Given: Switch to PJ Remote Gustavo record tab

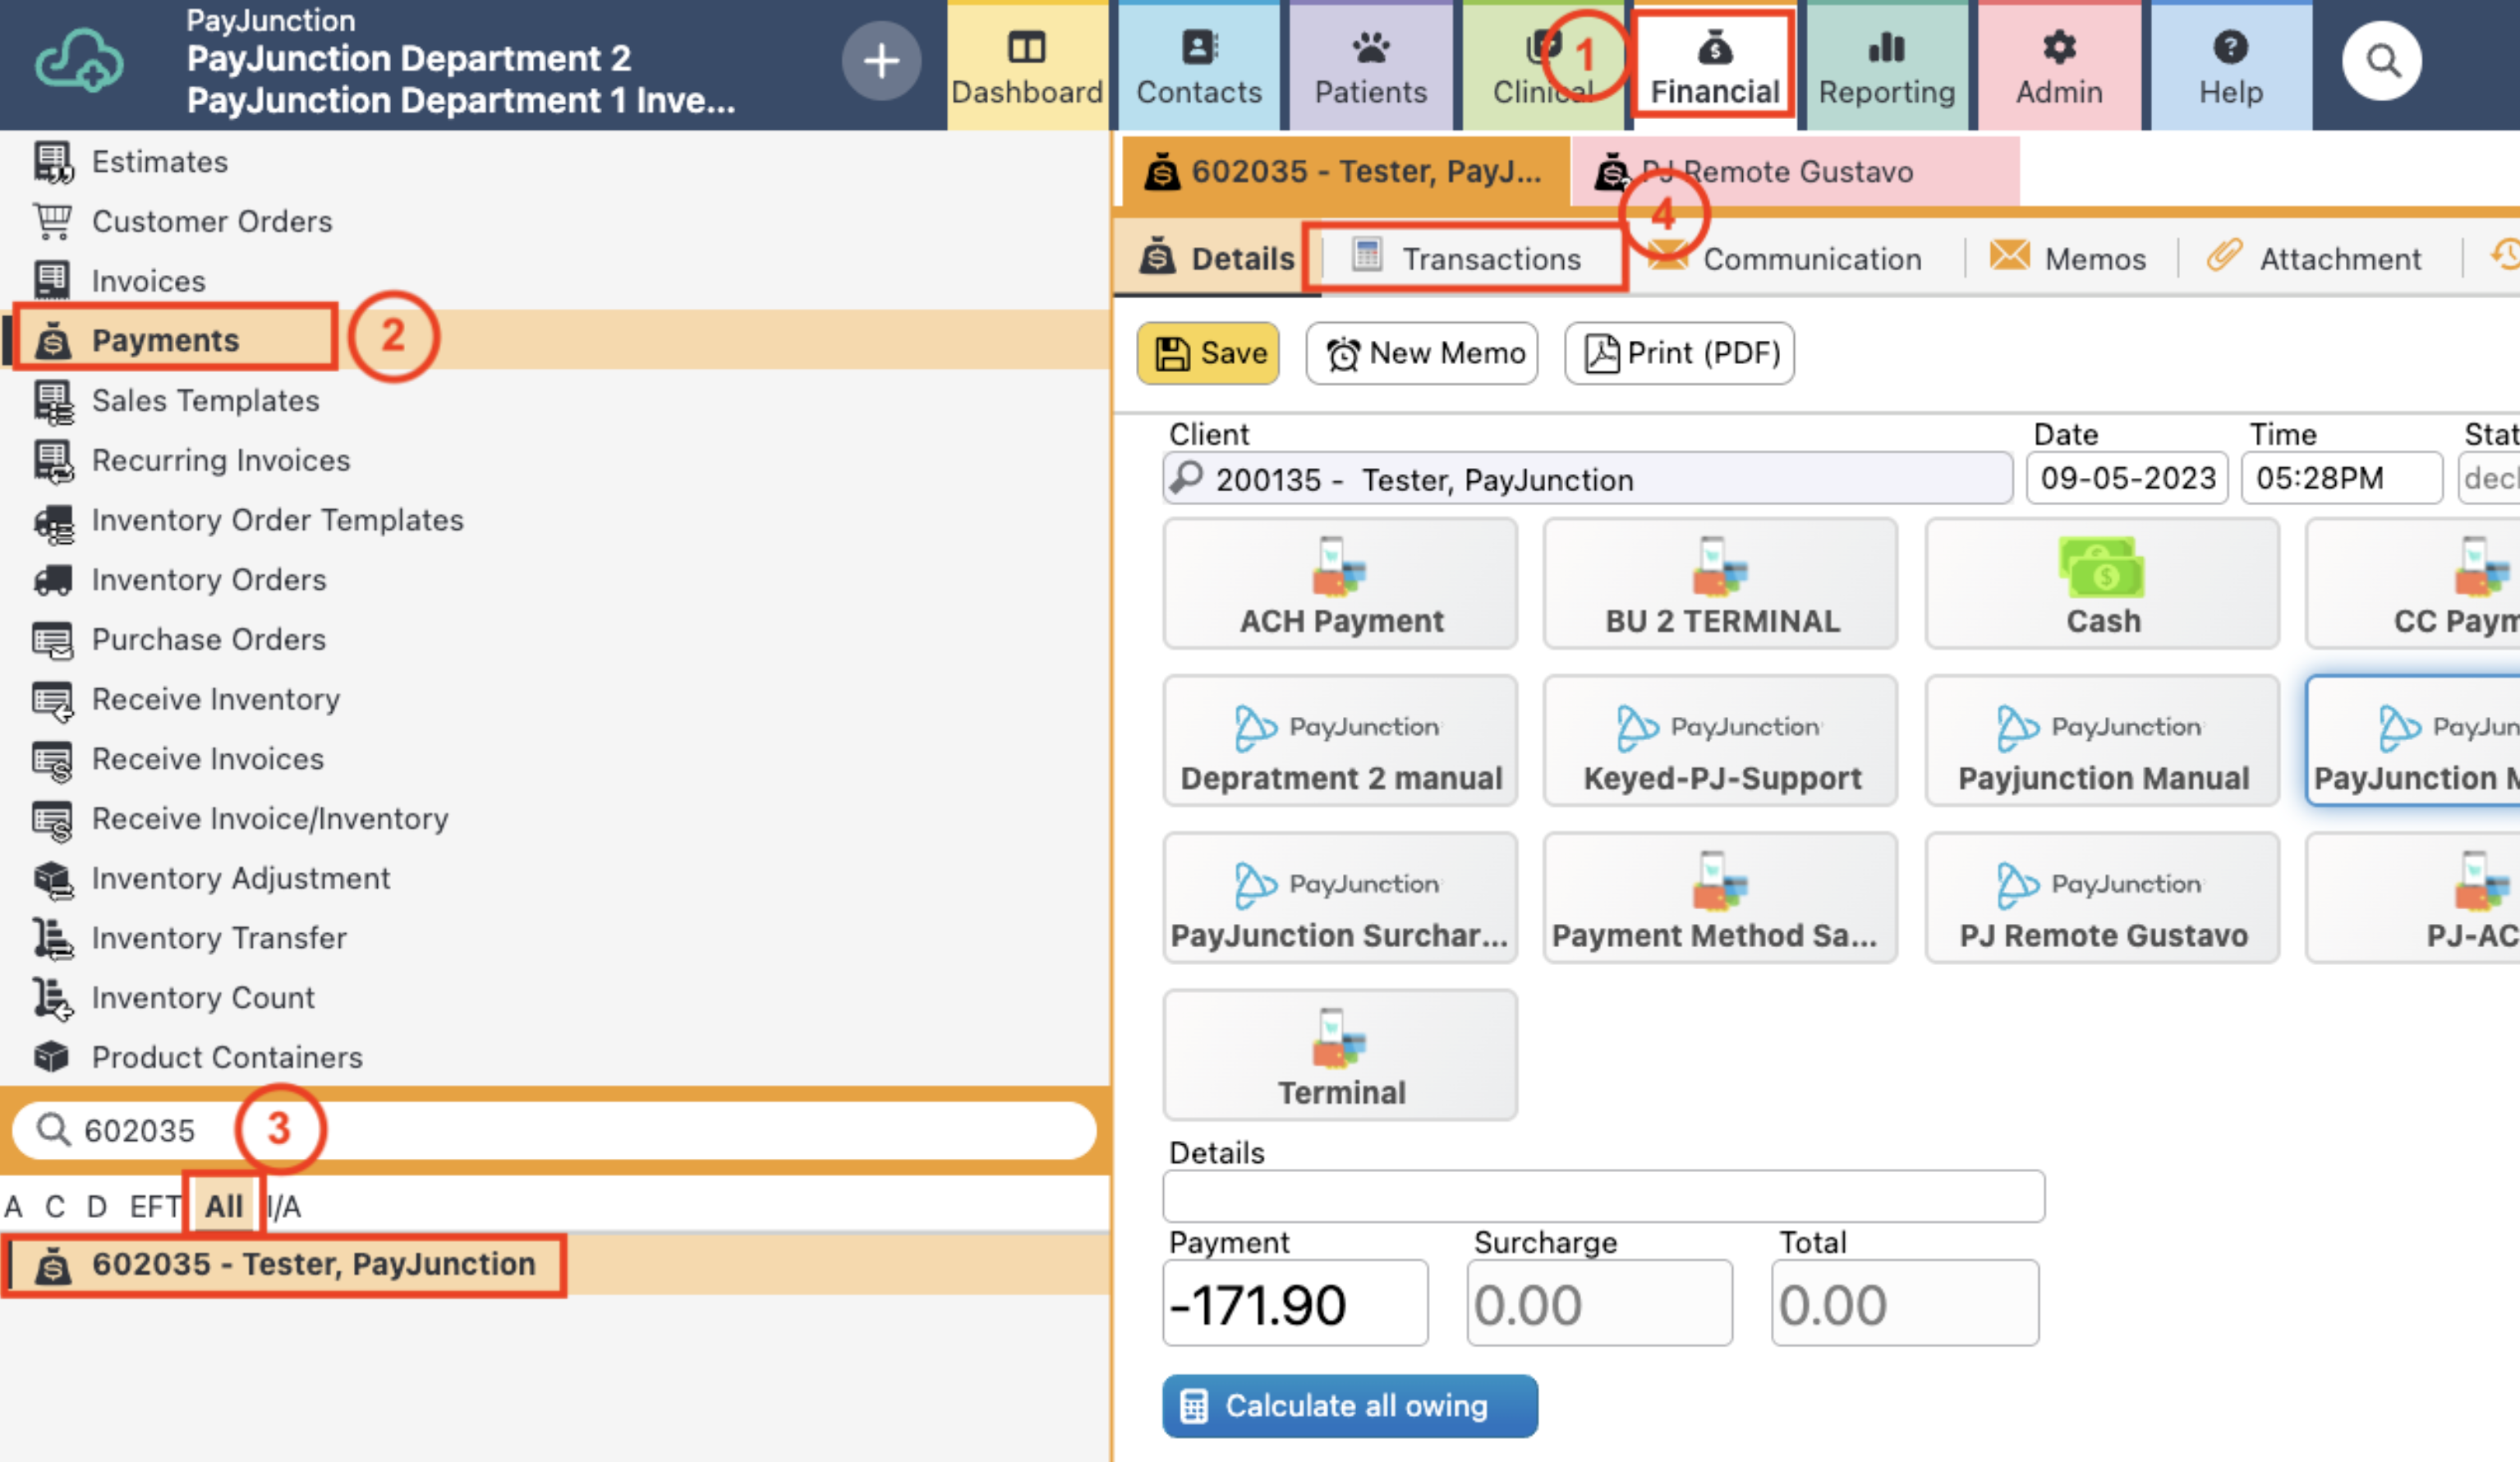Looking at the screenshot, I should tap(1795, 171).
